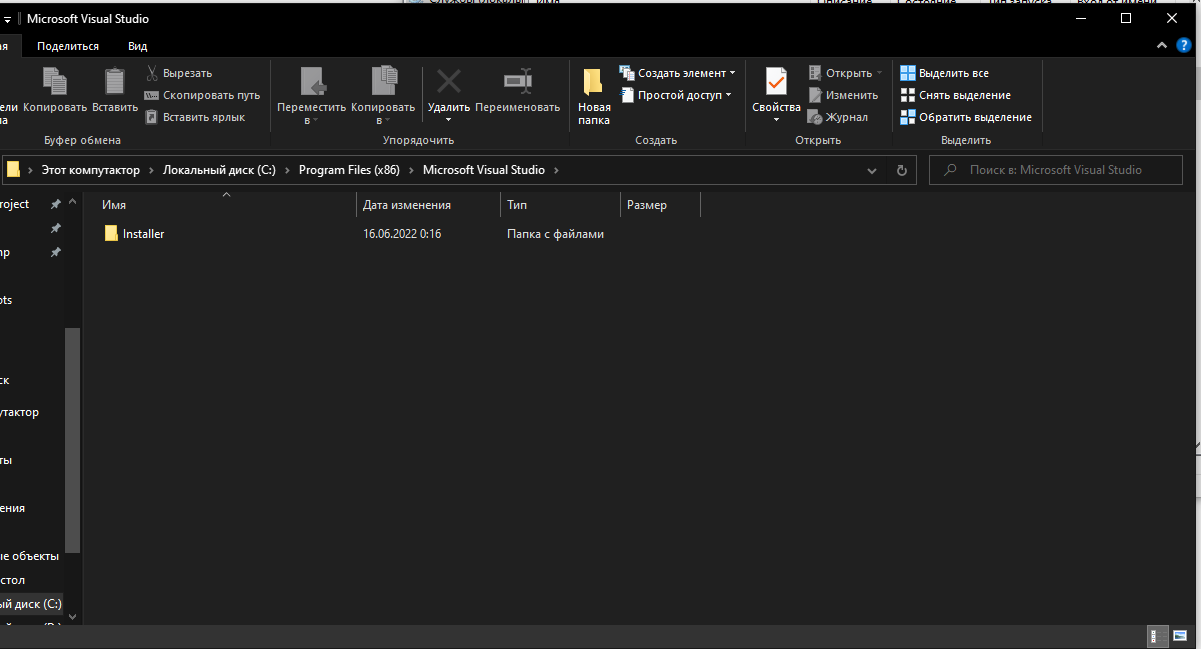
Task: Expand chevron after Microsoft Visual Studio breadcrumb
Action: click(x=557, y=170)
